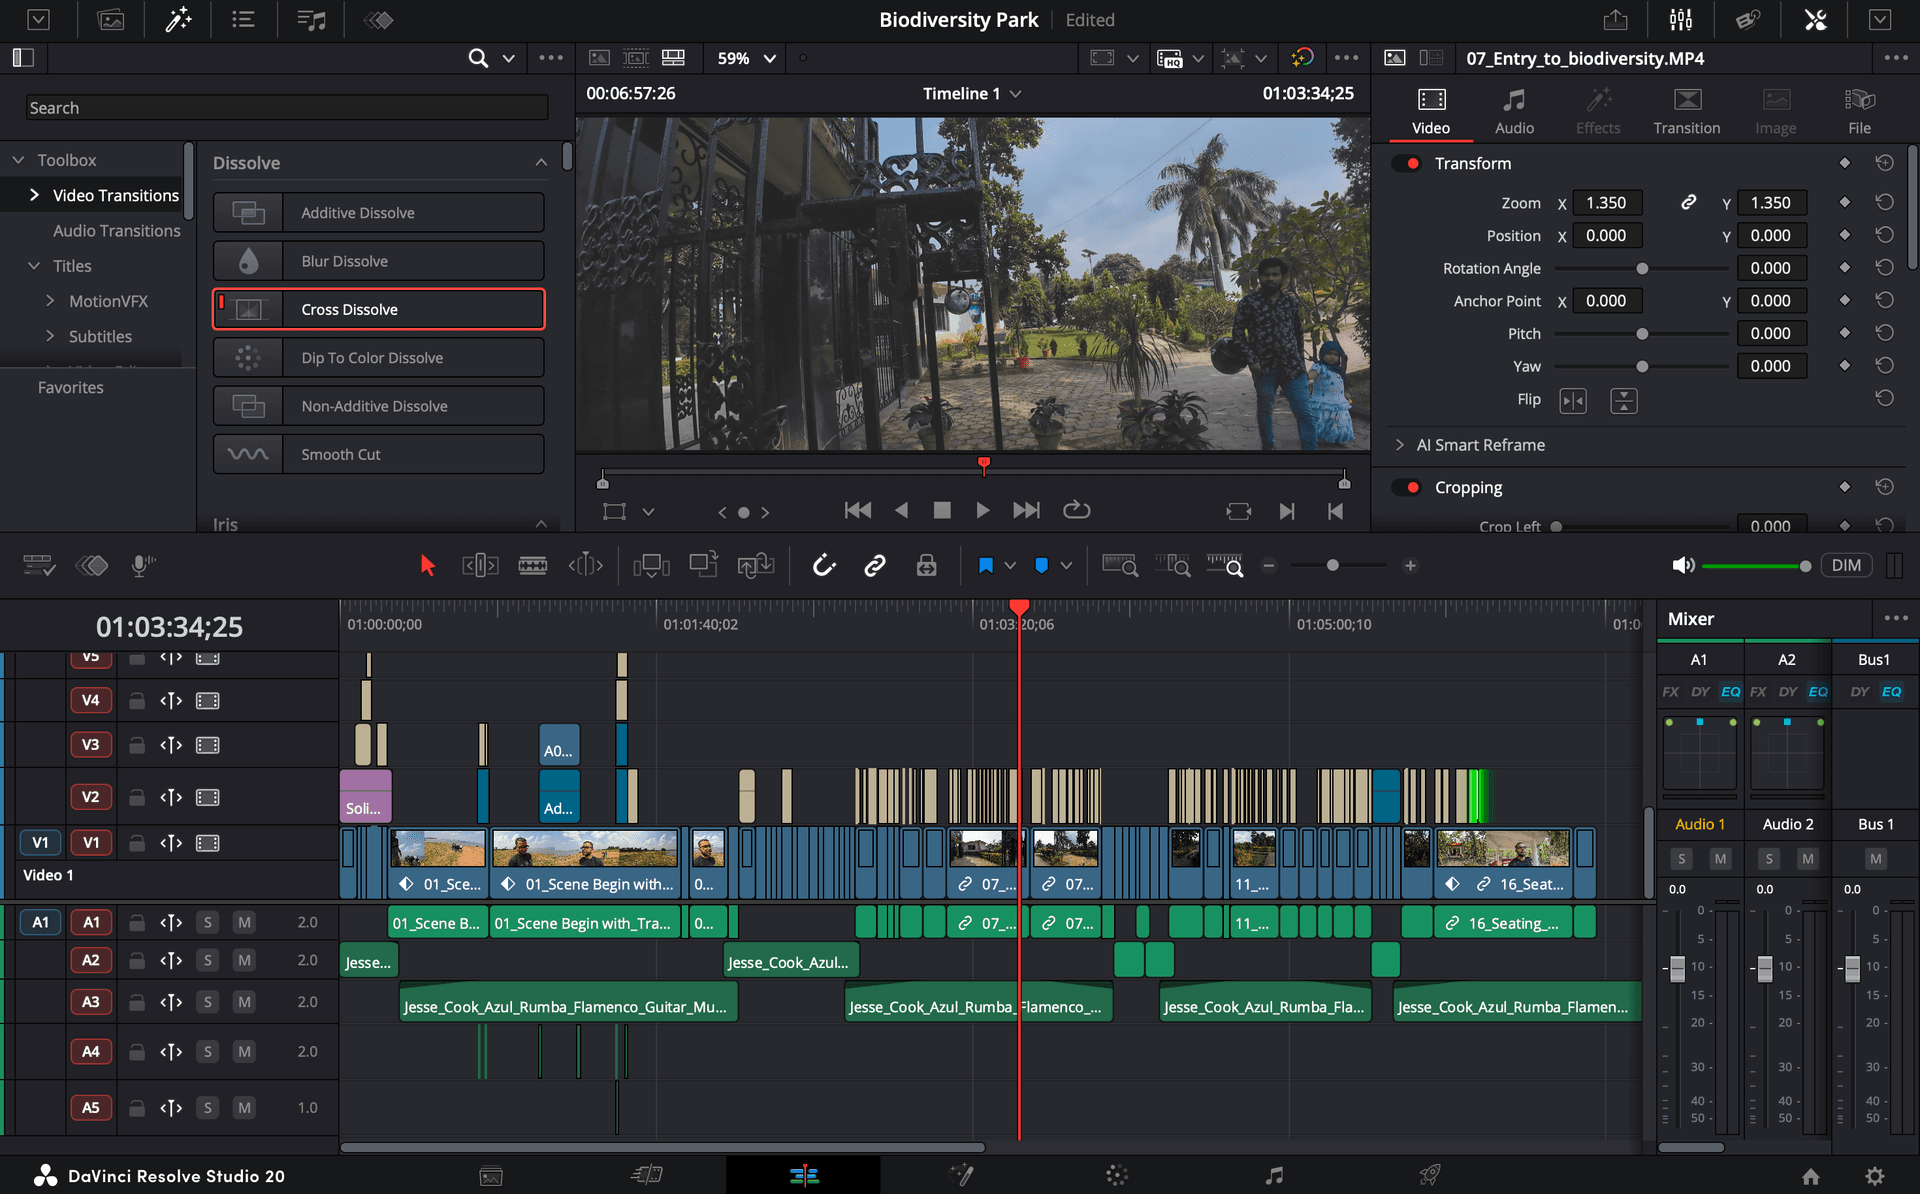Open the Color page
The width and height of the screenshot is (1920, 1194).
pos(1116,1175)
